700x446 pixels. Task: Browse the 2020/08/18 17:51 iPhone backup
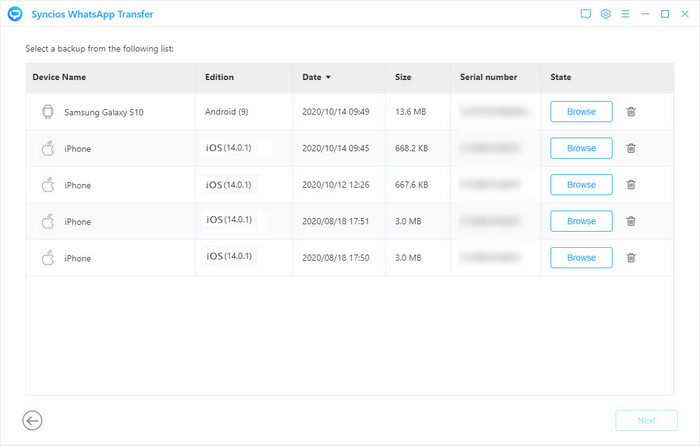click(x=581, y=221)
